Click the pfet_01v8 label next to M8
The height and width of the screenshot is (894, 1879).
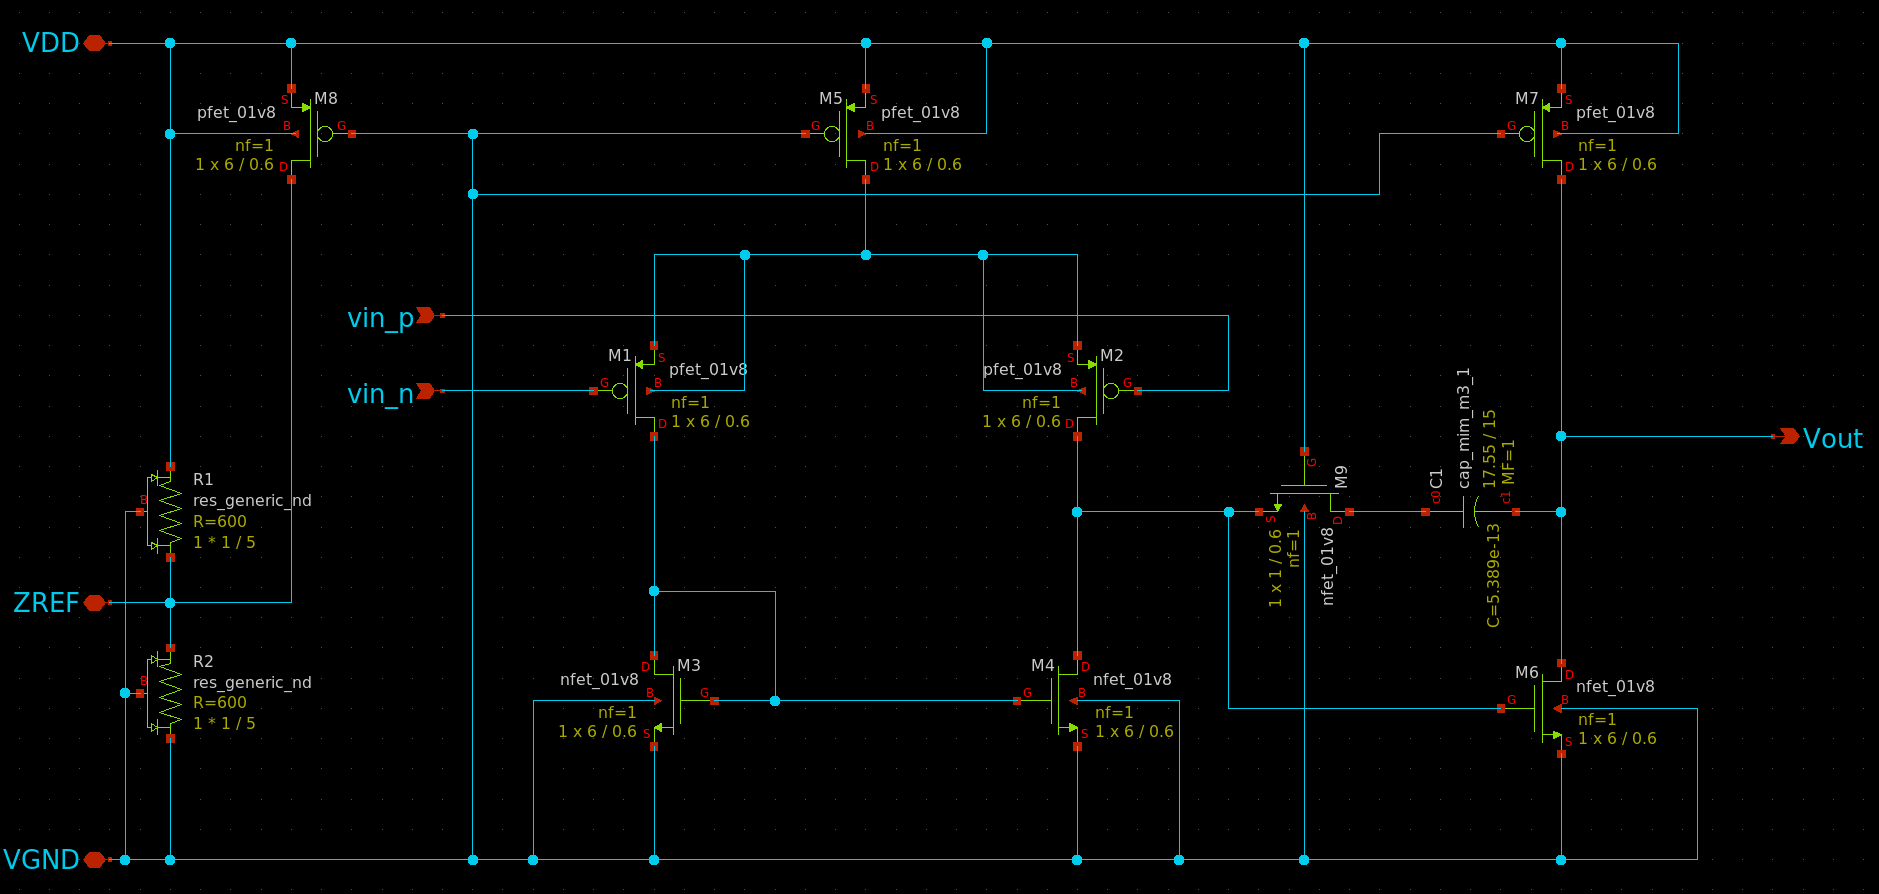pos(236,113)
